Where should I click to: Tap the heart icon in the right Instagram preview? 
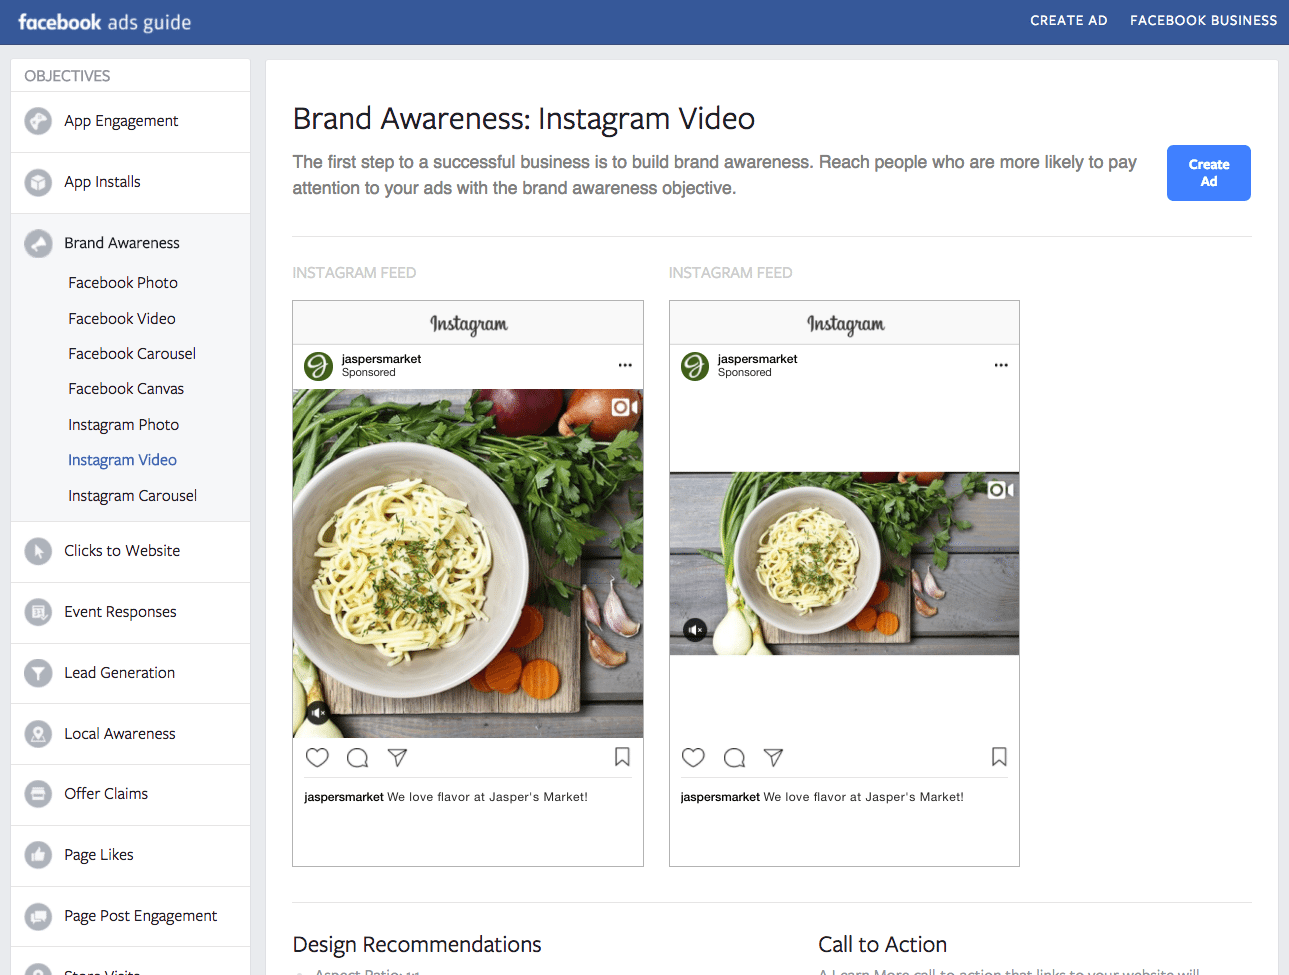pos(693,757)
